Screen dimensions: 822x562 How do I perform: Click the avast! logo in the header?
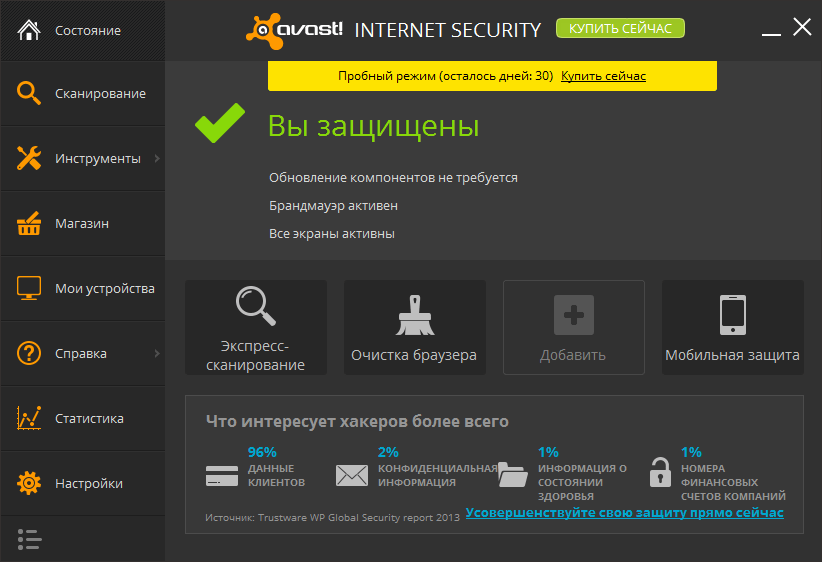coord(294,30)
